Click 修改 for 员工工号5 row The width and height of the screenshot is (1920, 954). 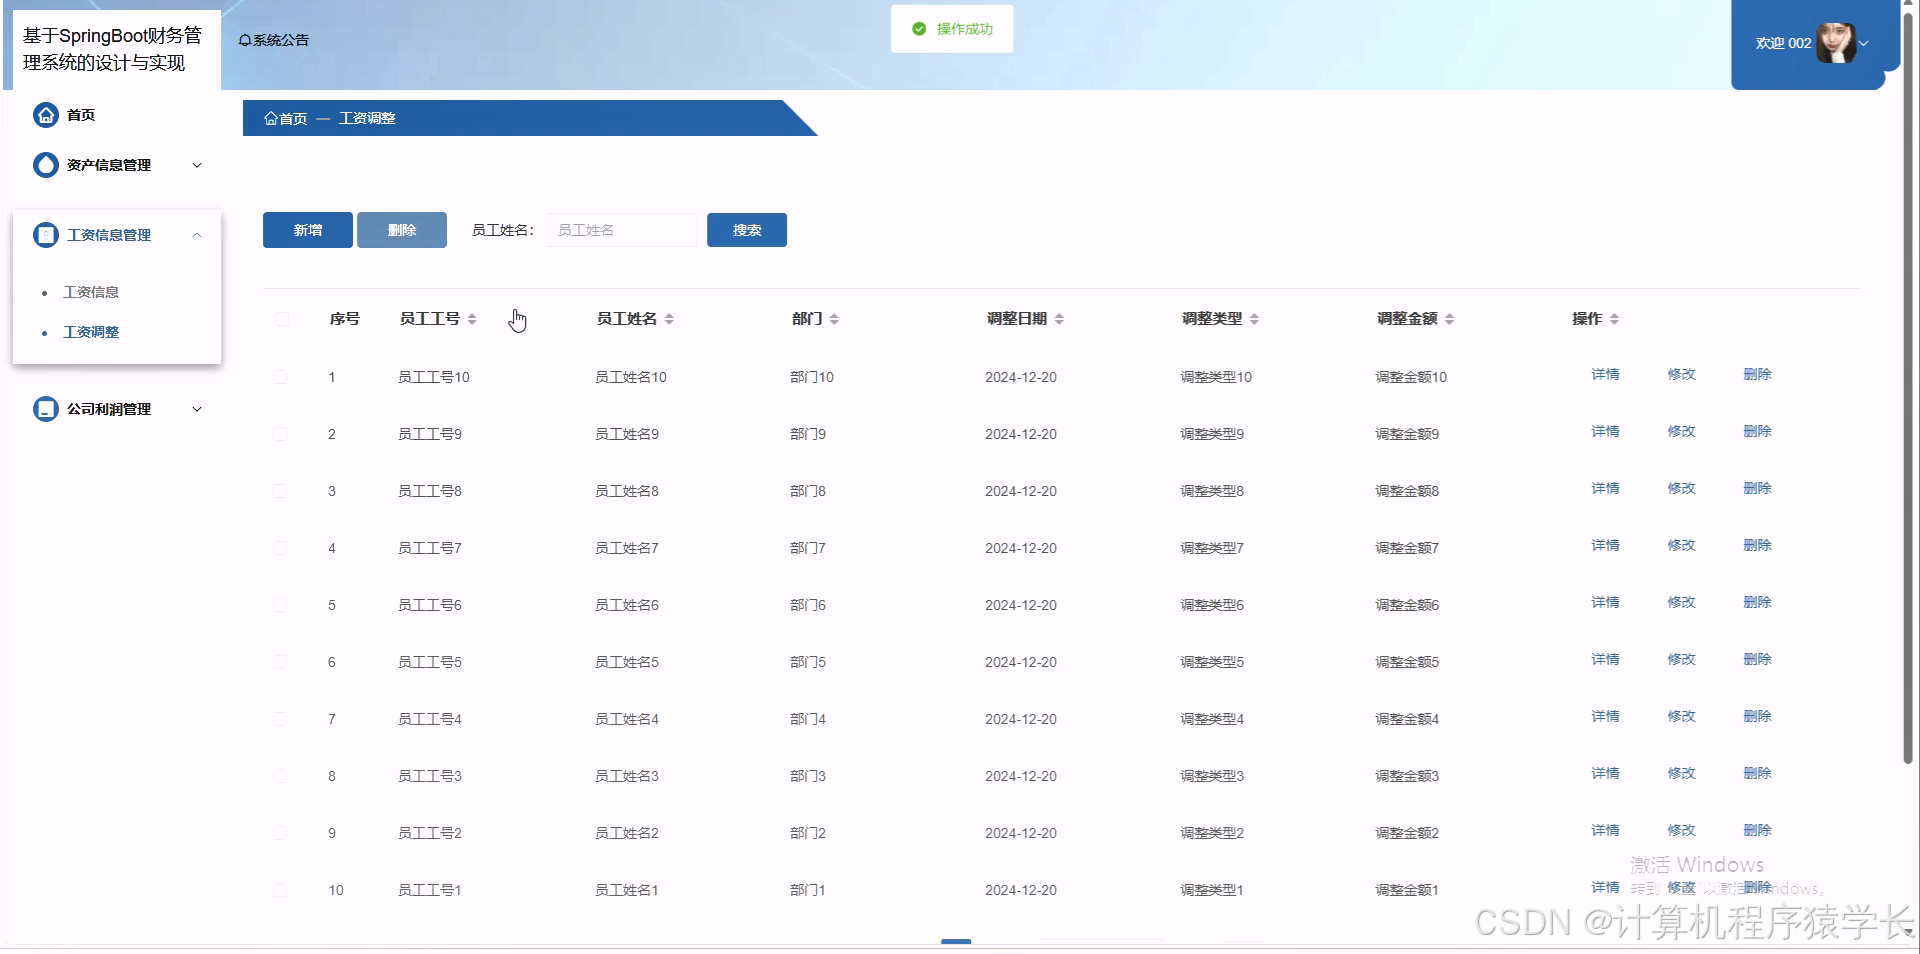[x=1681, y=659]
